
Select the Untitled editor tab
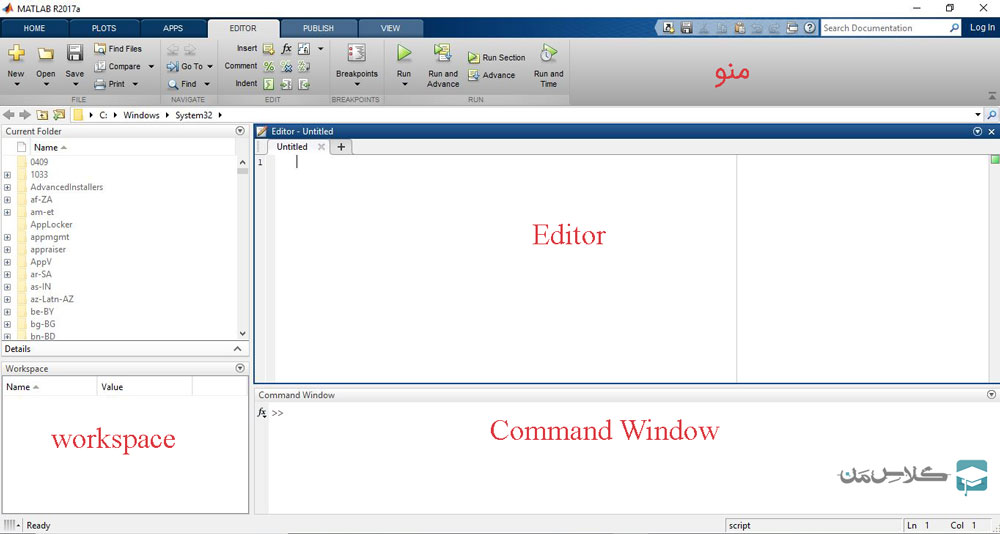(291, 147)
